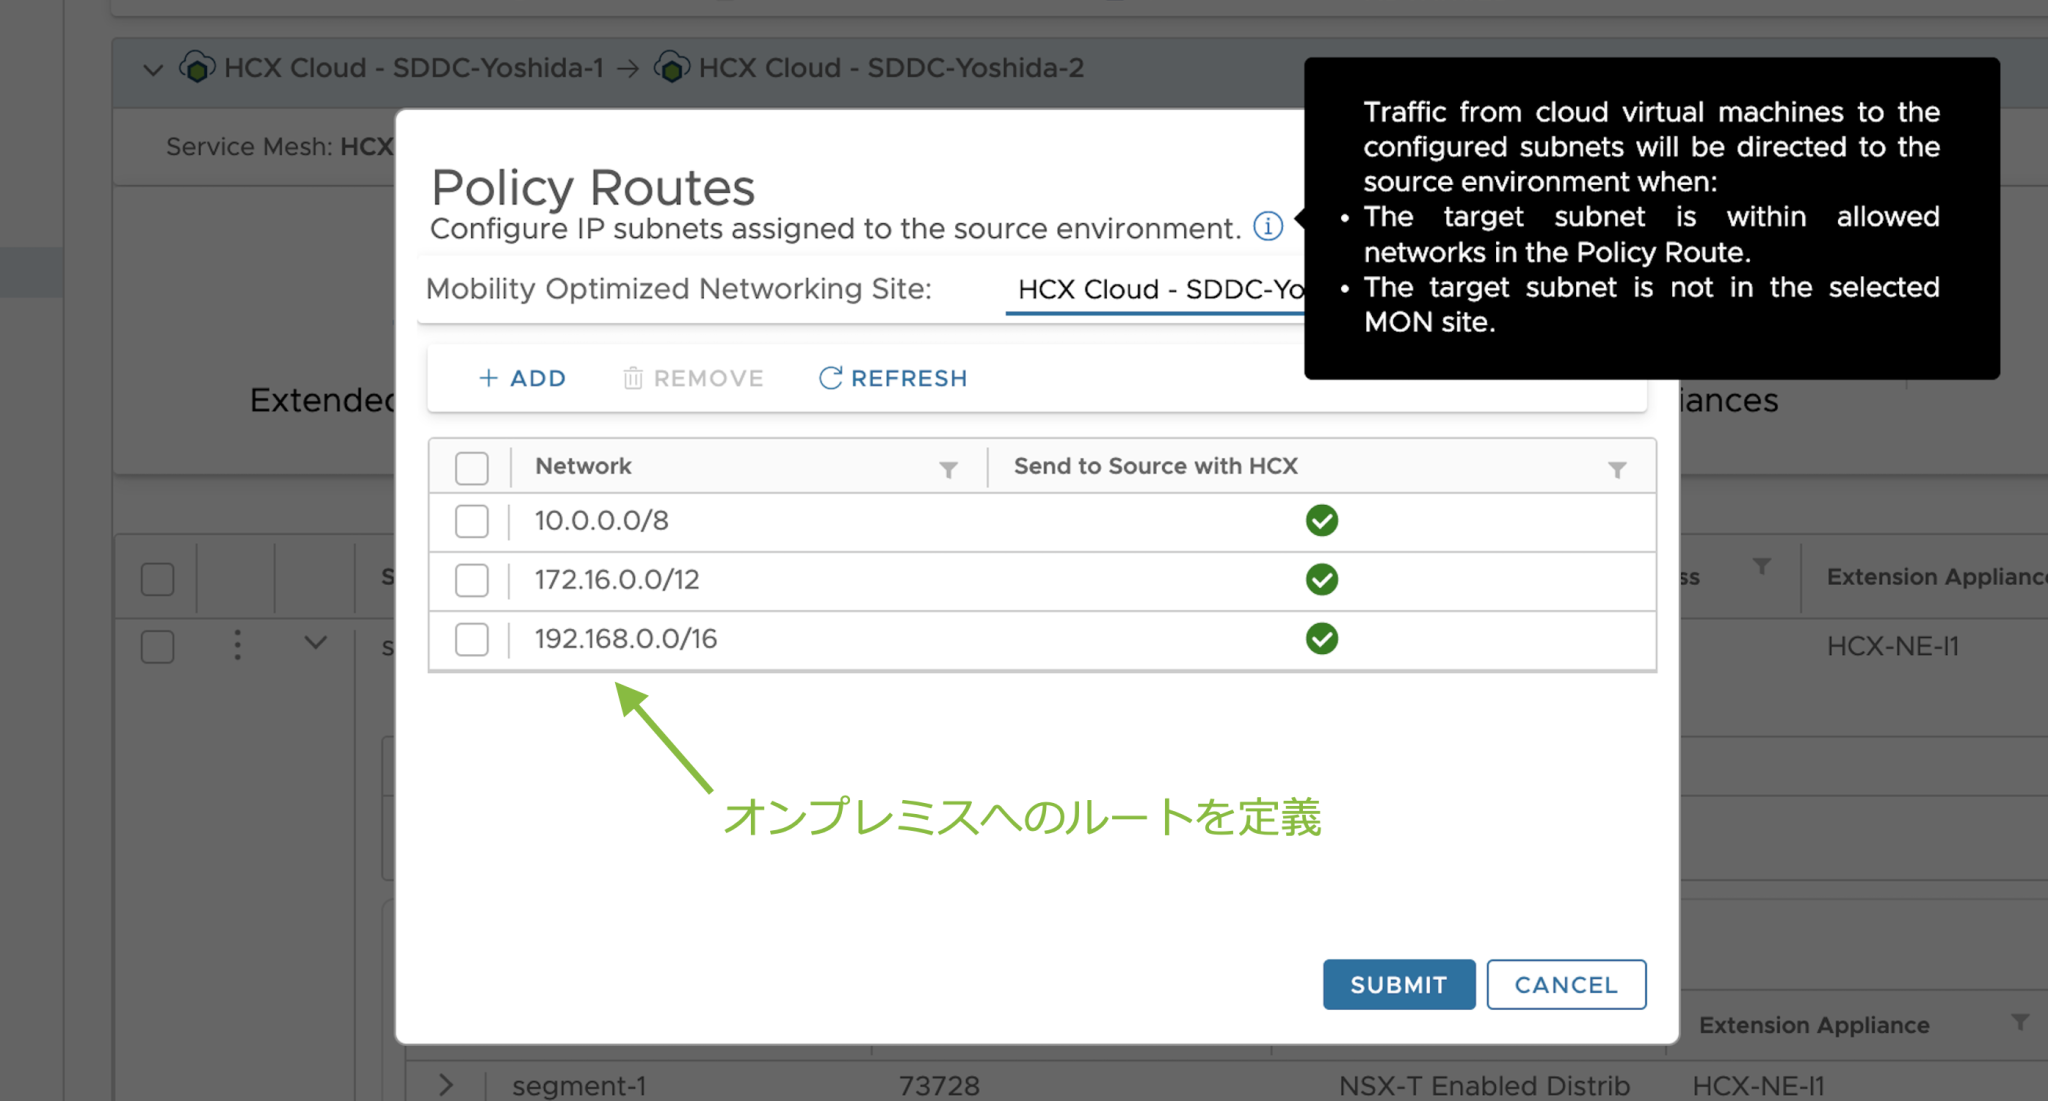Click ADD to create a new policy route

[x=521, y=378]
